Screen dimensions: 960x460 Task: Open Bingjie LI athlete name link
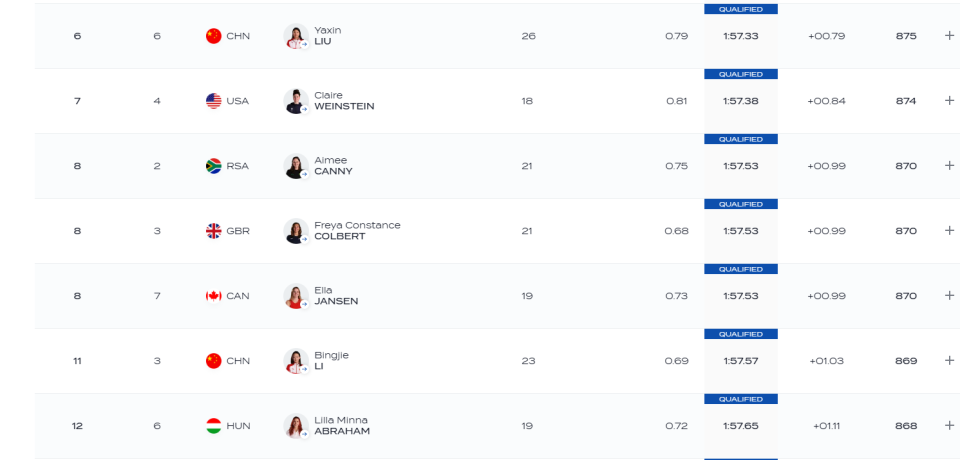click(x=331, y=361)
